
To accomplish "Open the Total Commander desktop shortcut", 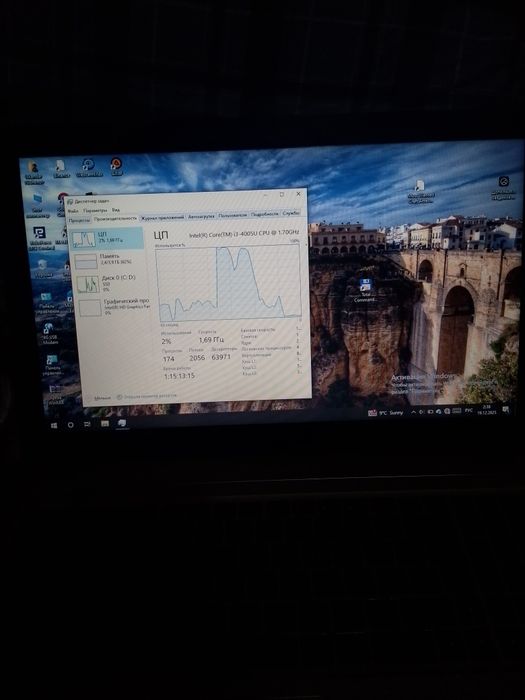I will (366, 290).
